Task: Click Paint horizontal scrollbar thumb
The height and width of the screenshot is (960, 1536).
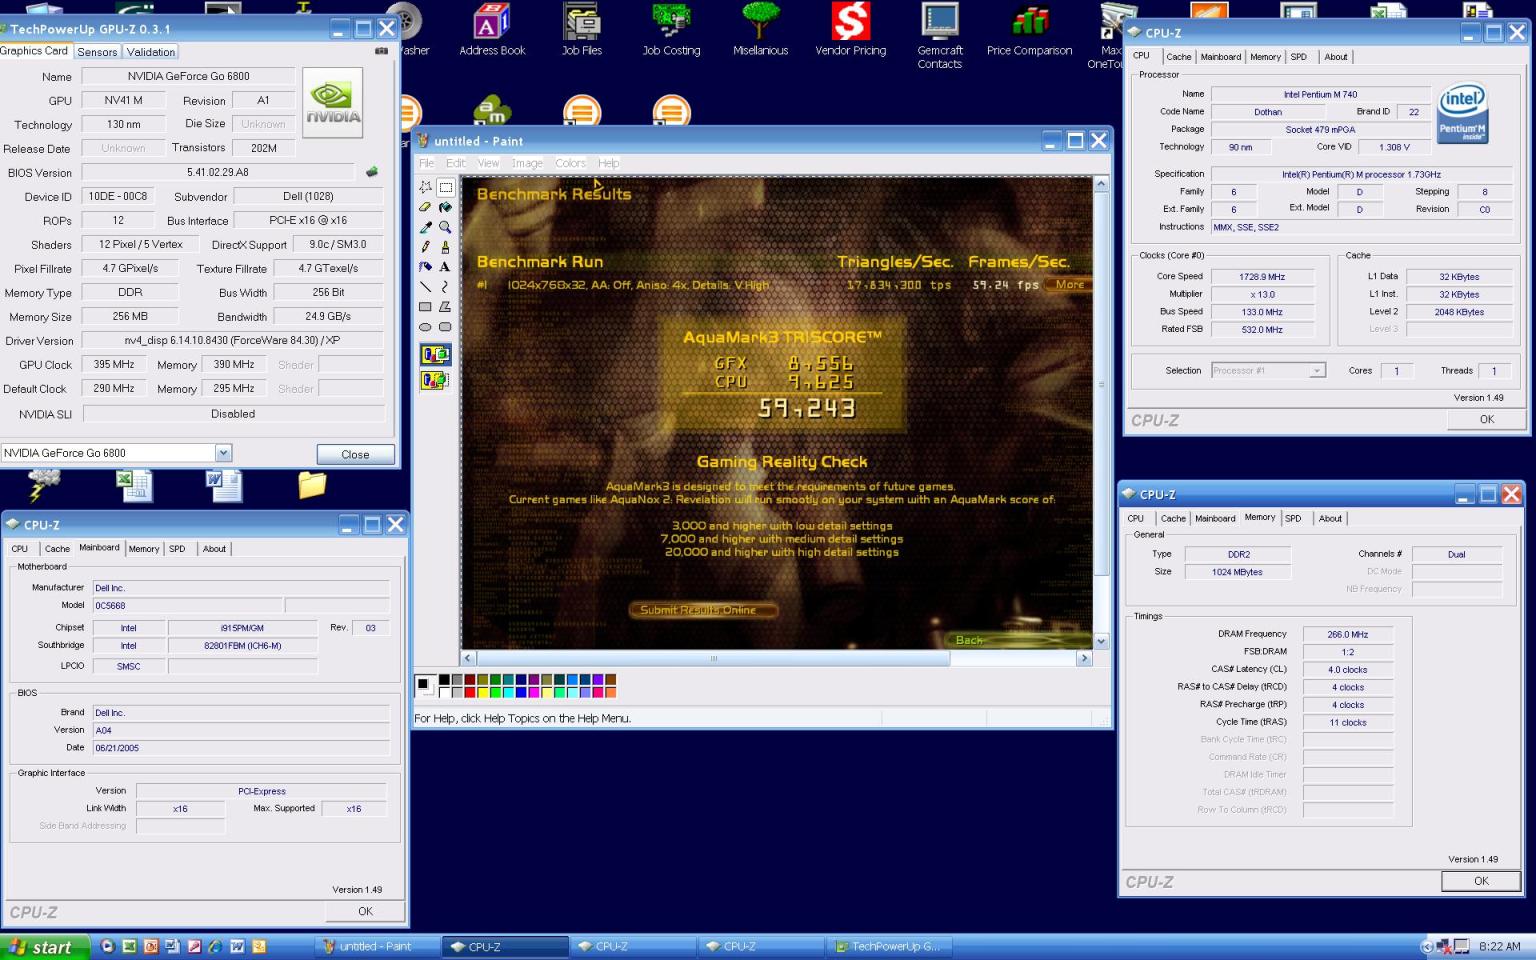Action: [713, 658]
